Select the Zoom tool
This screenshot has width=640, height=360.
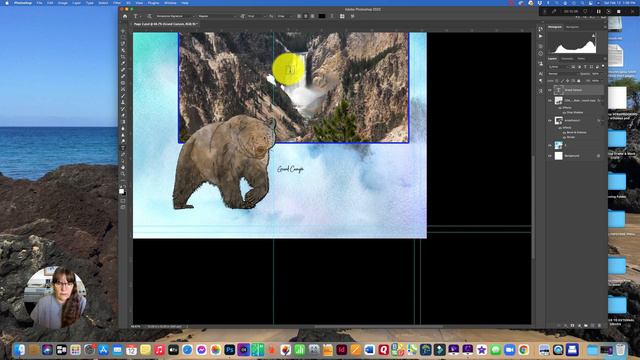pyautogui.click(x=123, y=174)
